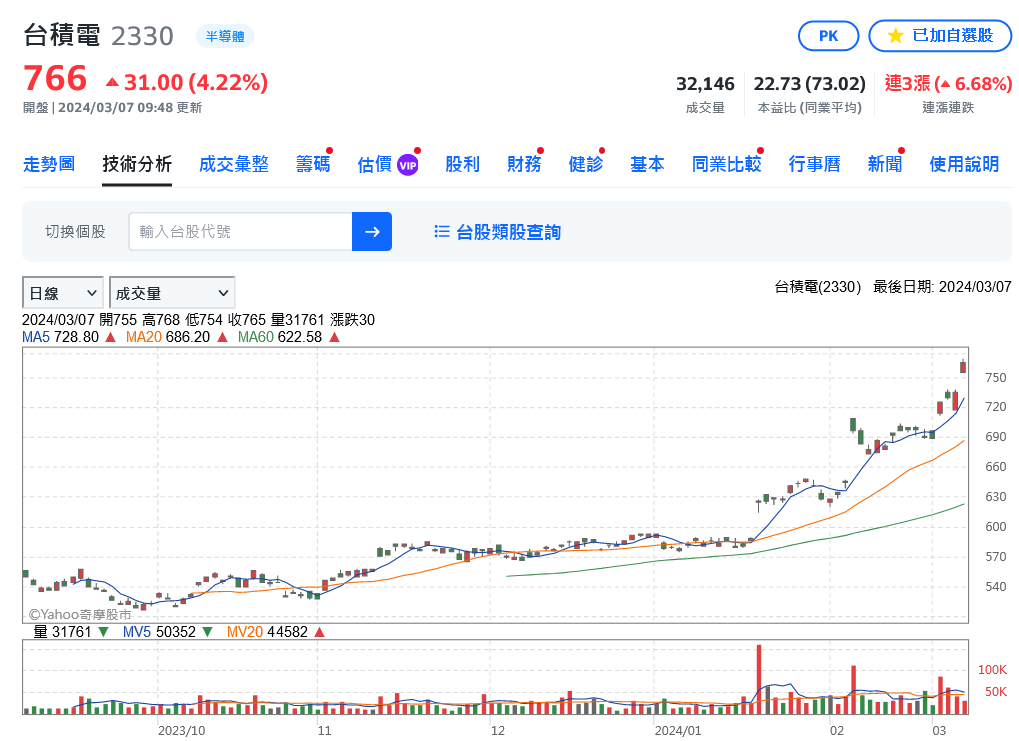Expand the 日線 period dropdown

point(63,293)
